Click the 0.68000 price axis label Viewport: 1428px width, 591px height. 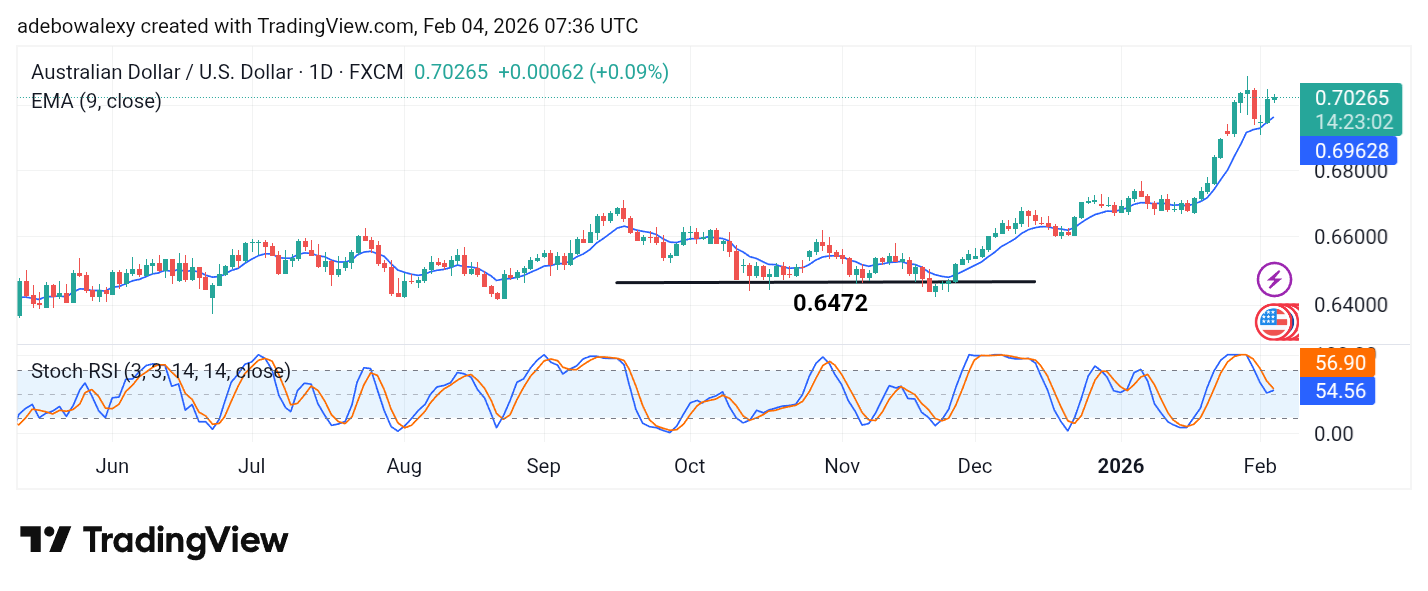point(1350,171)
